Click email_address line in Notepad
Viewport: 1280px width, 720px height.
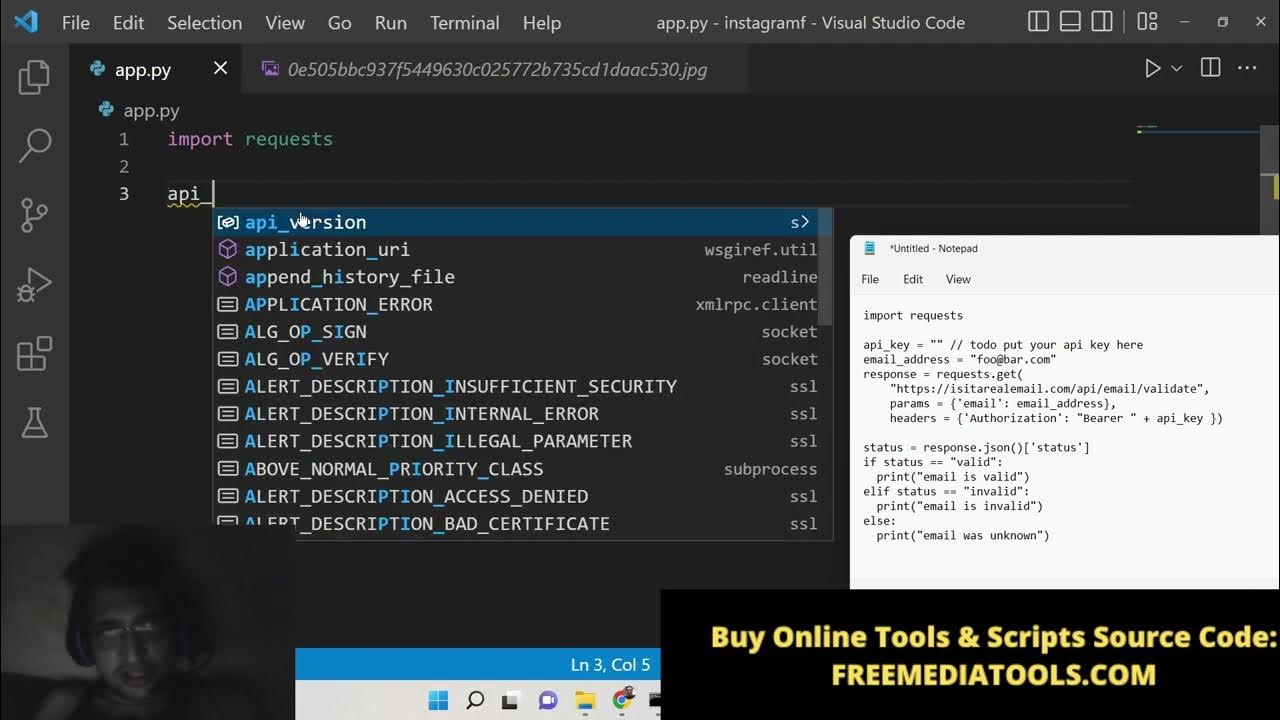point(960,359)
